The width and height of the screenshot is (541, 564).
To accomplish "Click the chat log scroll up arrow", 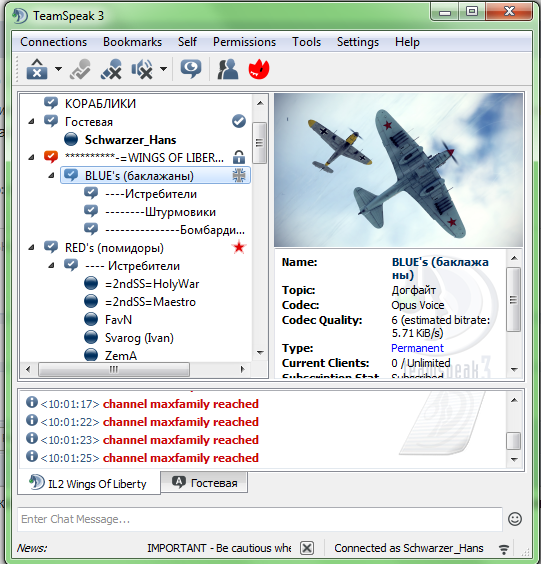I will point(514,400).
